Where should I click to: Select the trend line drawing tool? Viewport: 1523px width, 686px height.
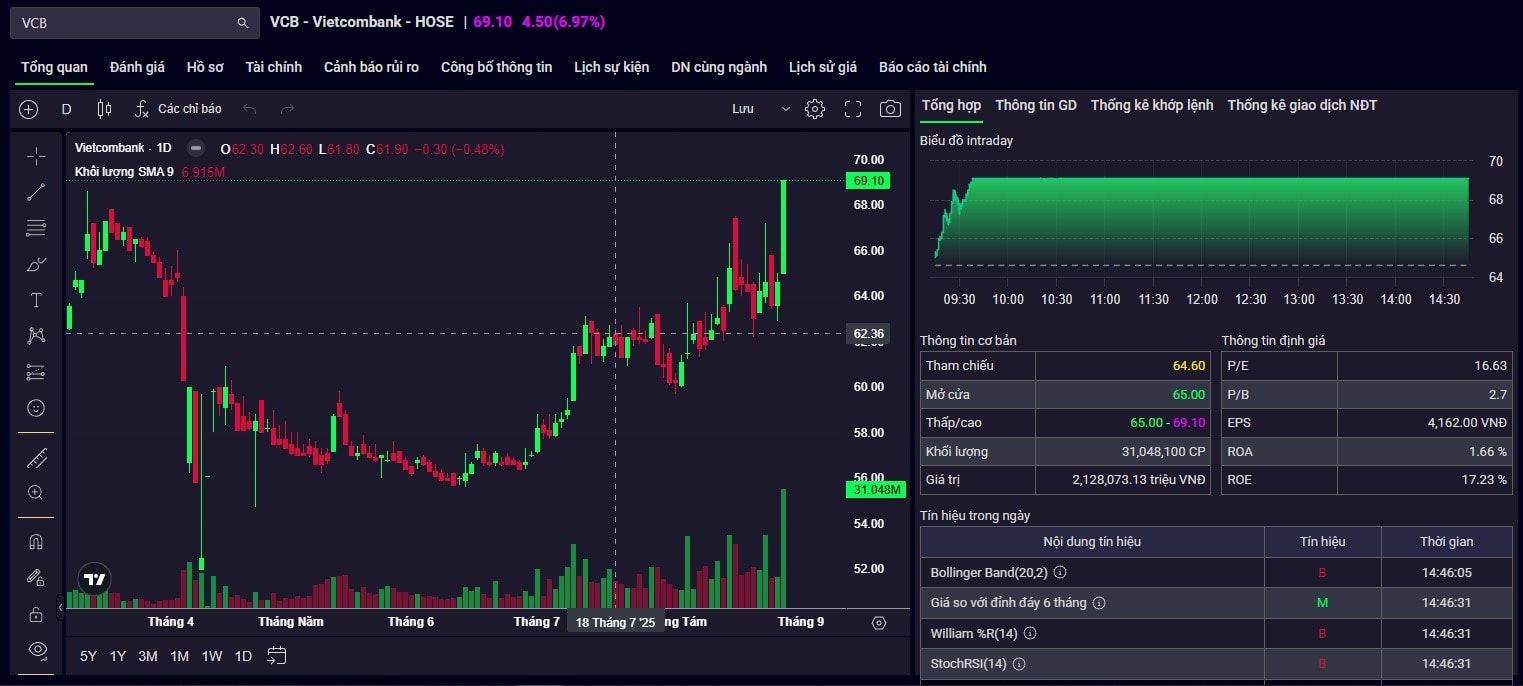[x=36, y=192]
